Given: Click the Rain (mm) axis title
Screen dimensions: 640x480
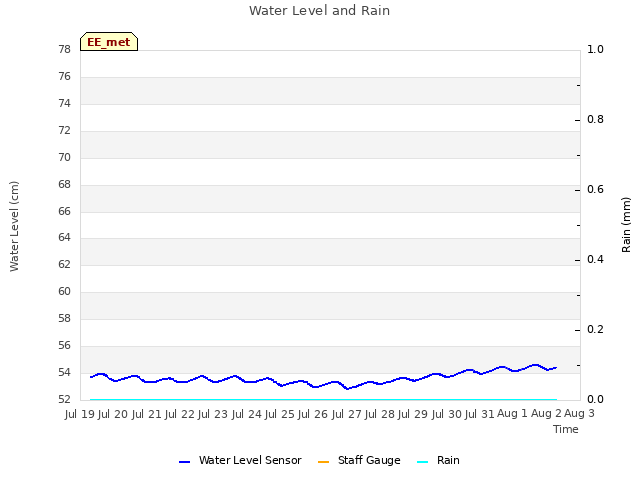Looking at the screenshot, I should coord(626,225).
